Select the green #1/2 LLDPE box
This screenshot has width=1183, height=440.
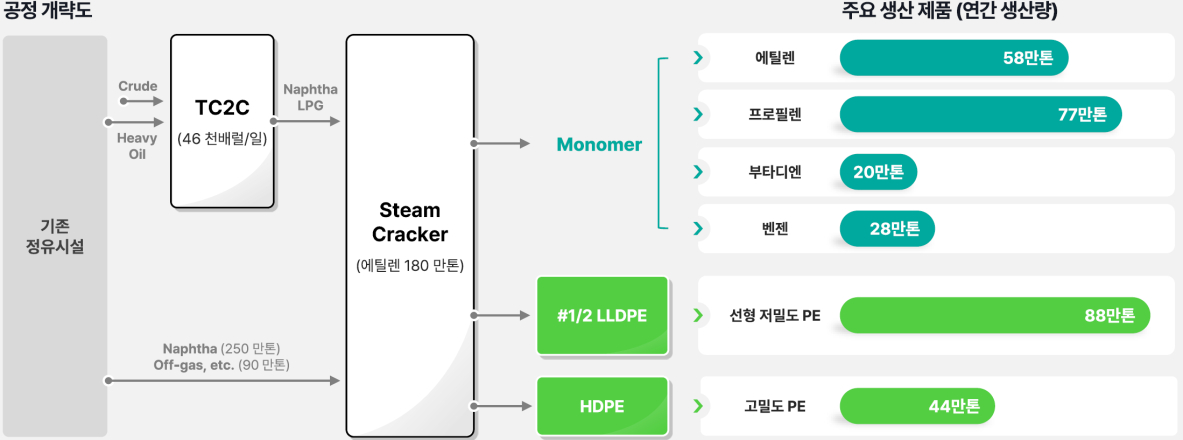[x=603, y=315]
